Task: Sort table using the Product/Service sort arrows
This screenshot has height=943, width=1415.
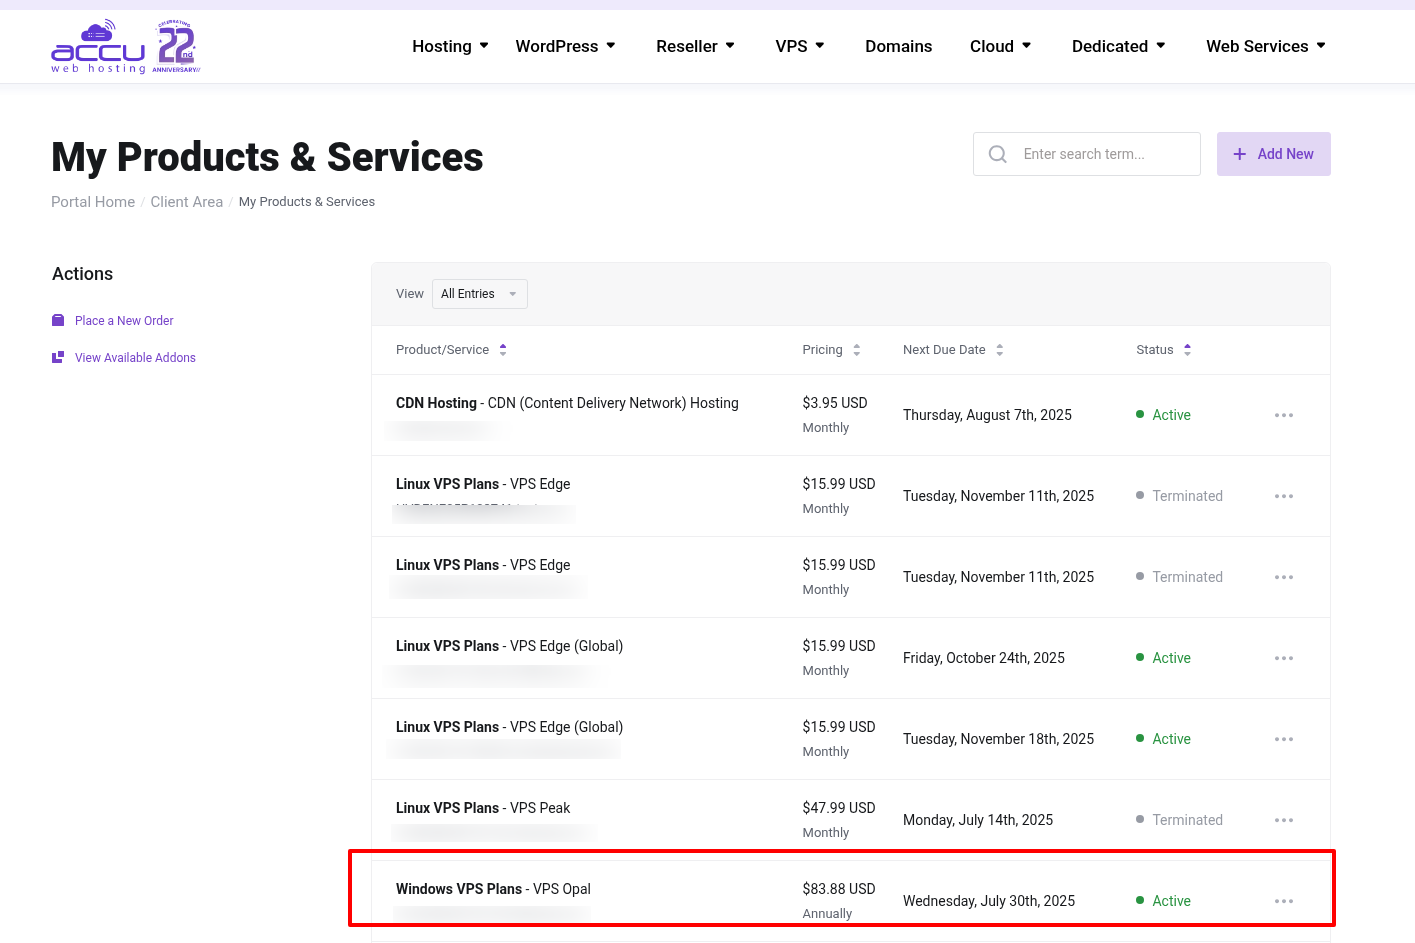Action: pyautogui.click(x=503, y=350)
